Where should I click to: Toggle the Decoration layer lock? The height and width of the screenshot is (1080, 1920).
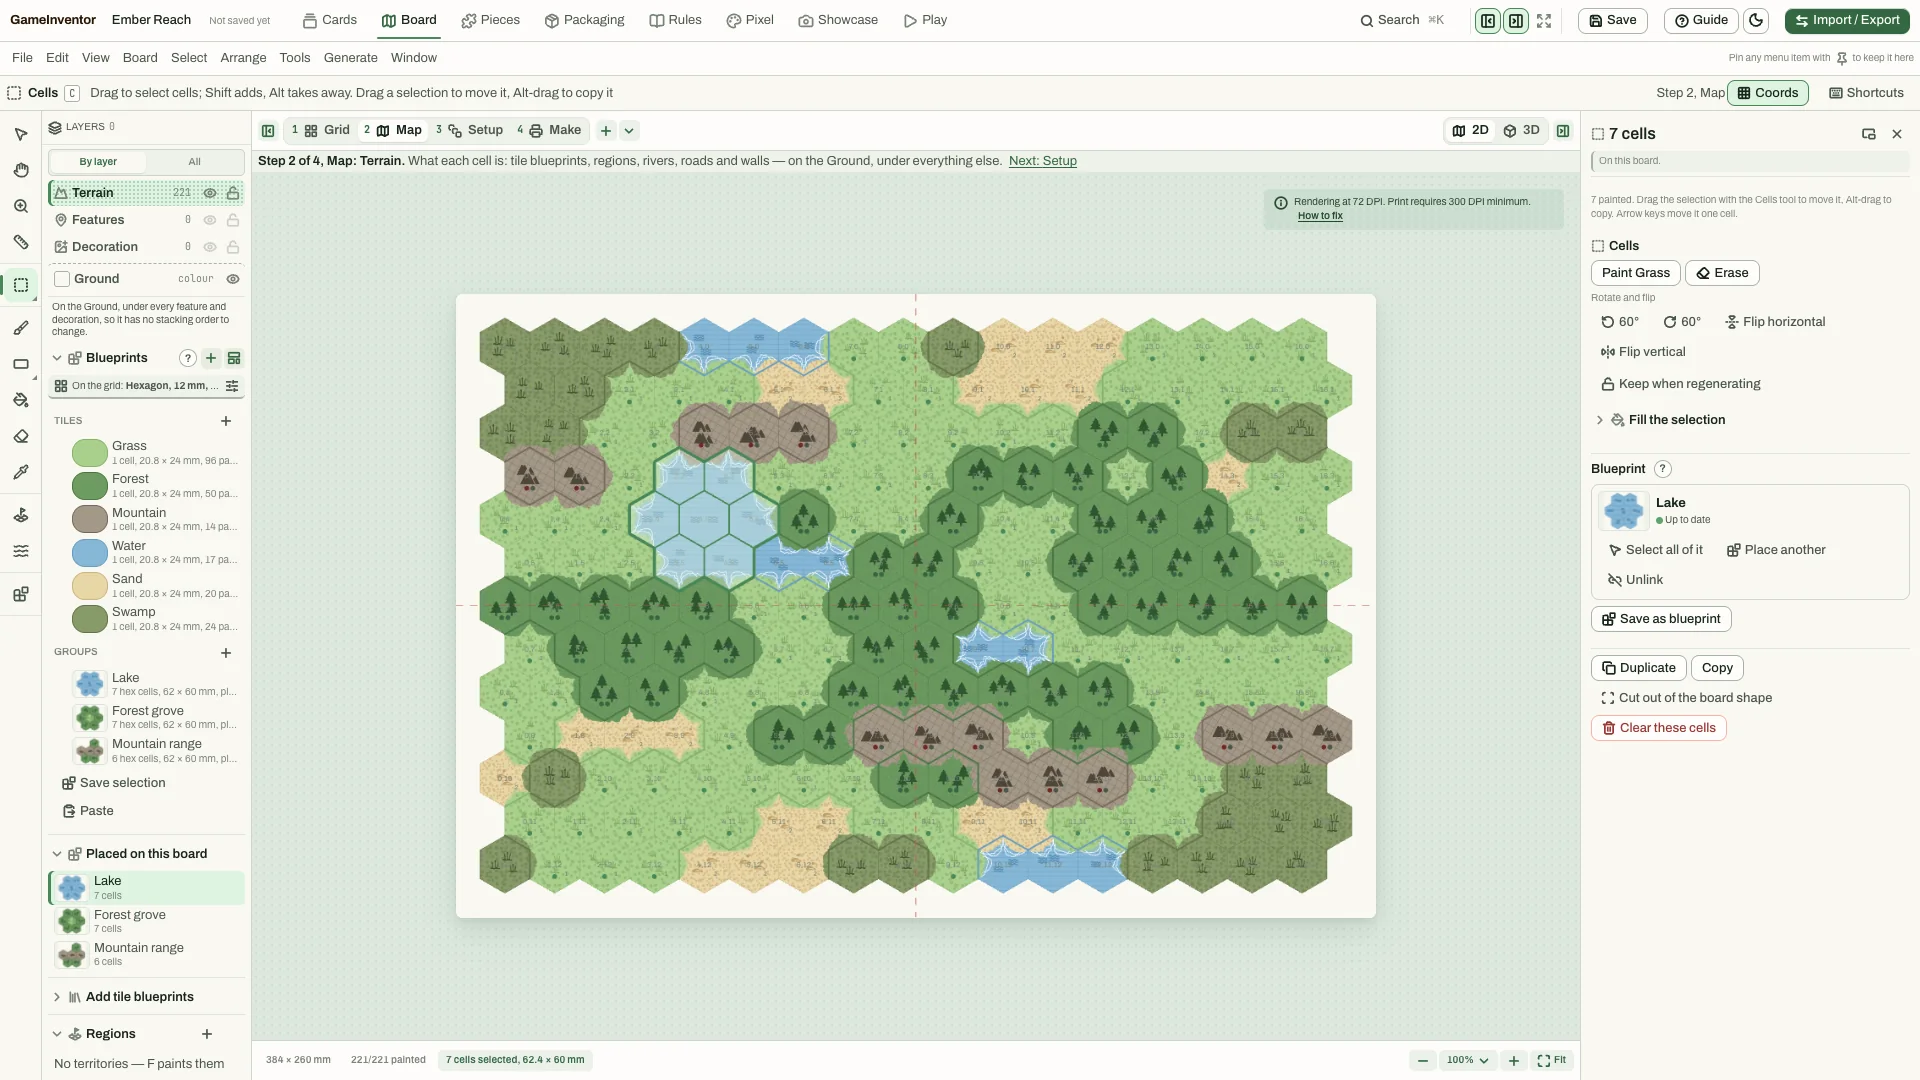233,247
